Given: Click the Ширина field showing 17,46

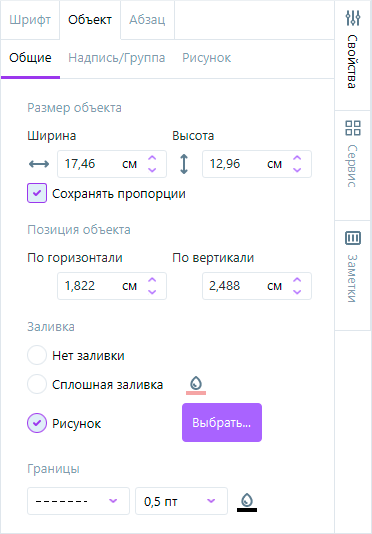Looking at the screenshot, I should [x=112, y=164].
